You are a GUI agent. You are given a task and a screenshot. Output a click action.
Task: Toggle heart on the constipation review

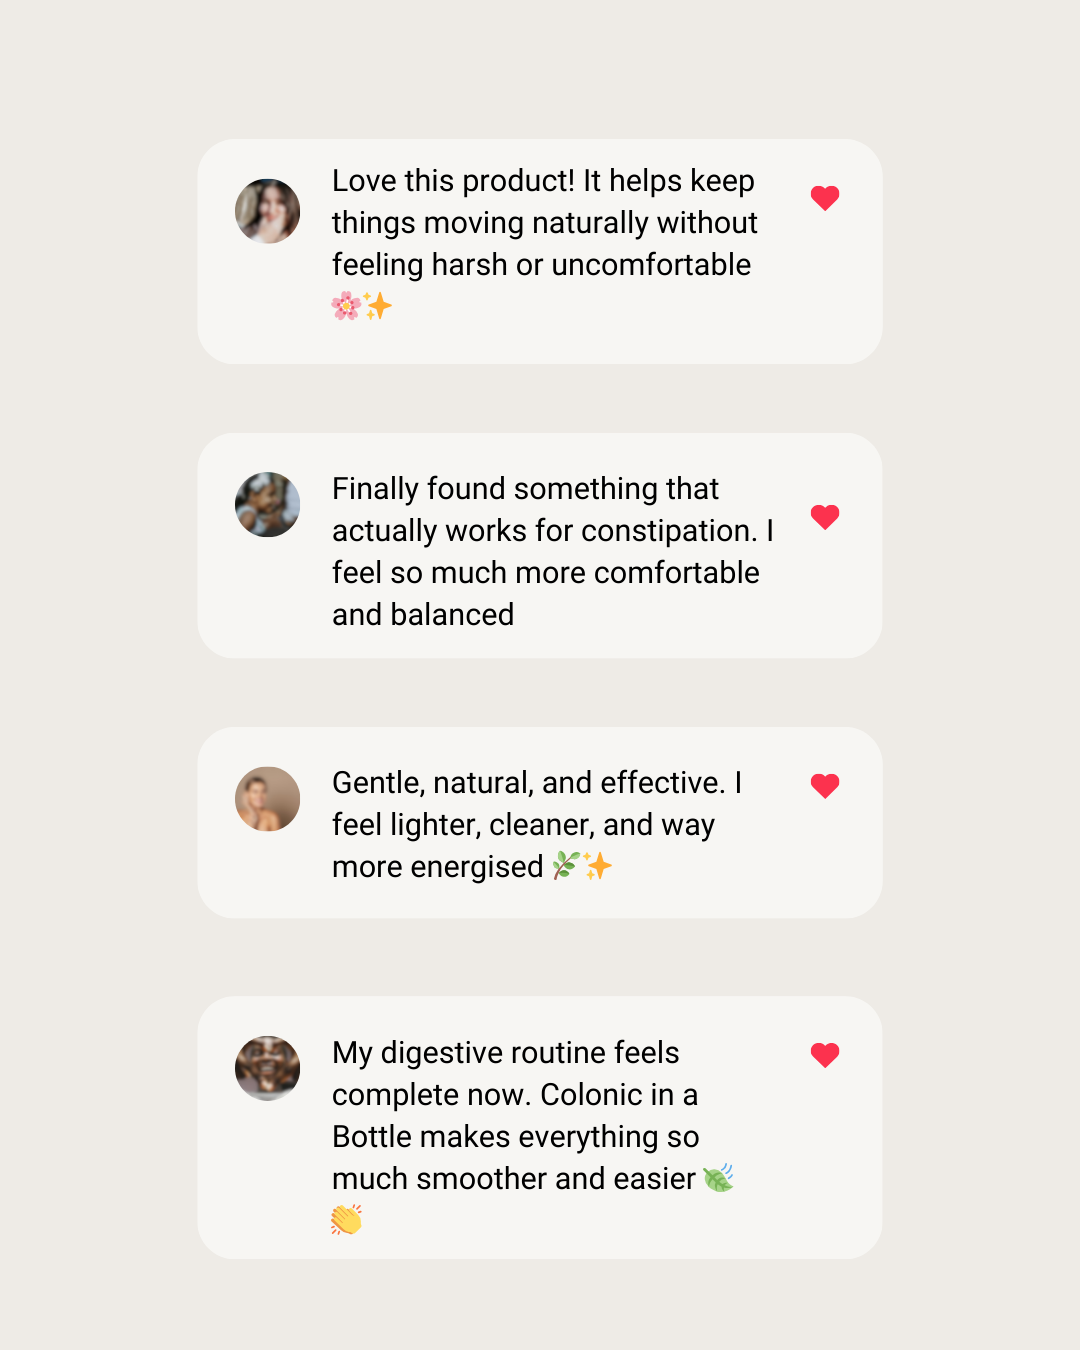(x=825, y=517)
